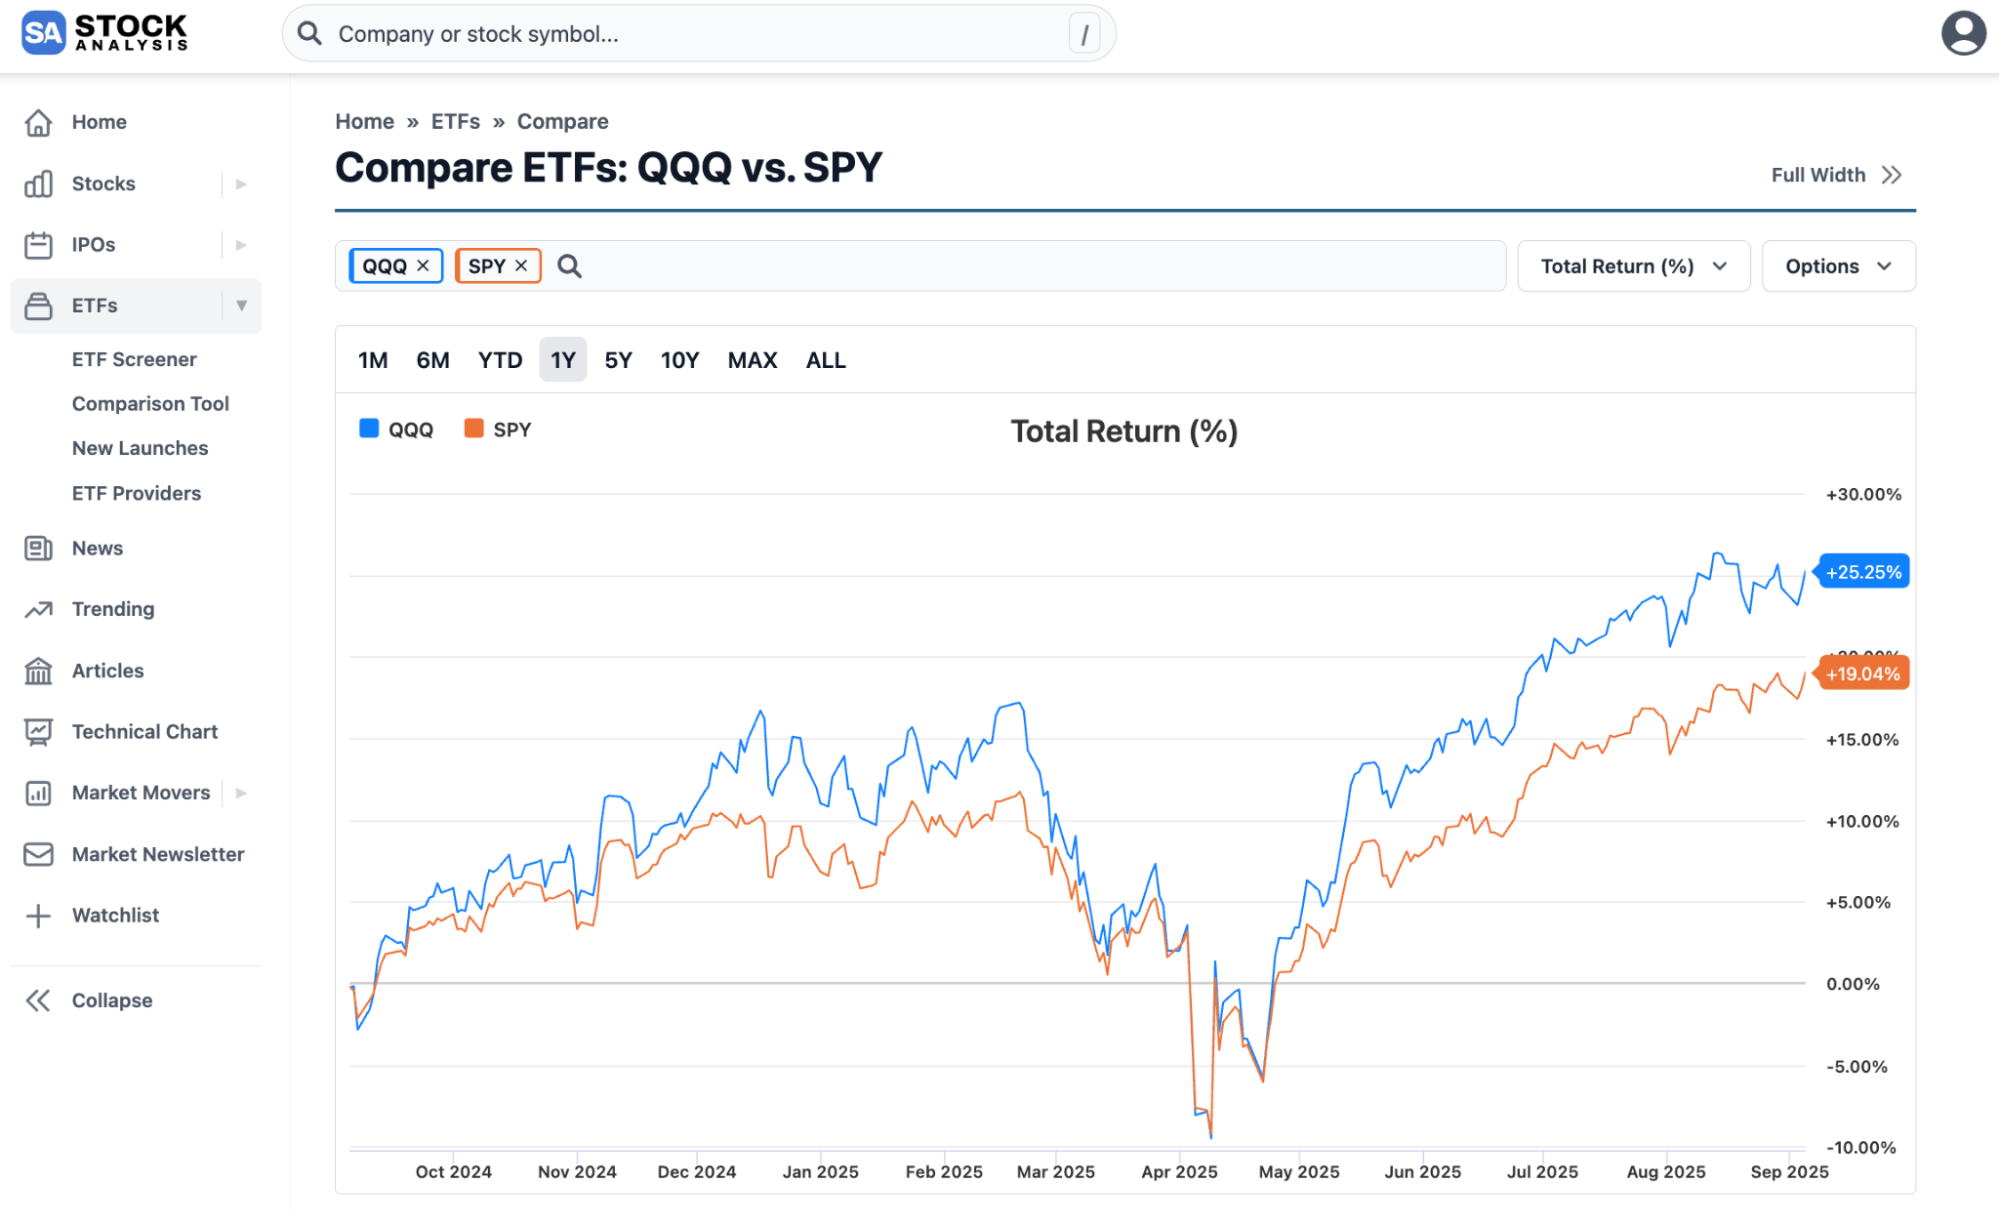1999x1215 pixels.
Task: Open the Market Newsletter sidebar link
Action: point(158,854)
